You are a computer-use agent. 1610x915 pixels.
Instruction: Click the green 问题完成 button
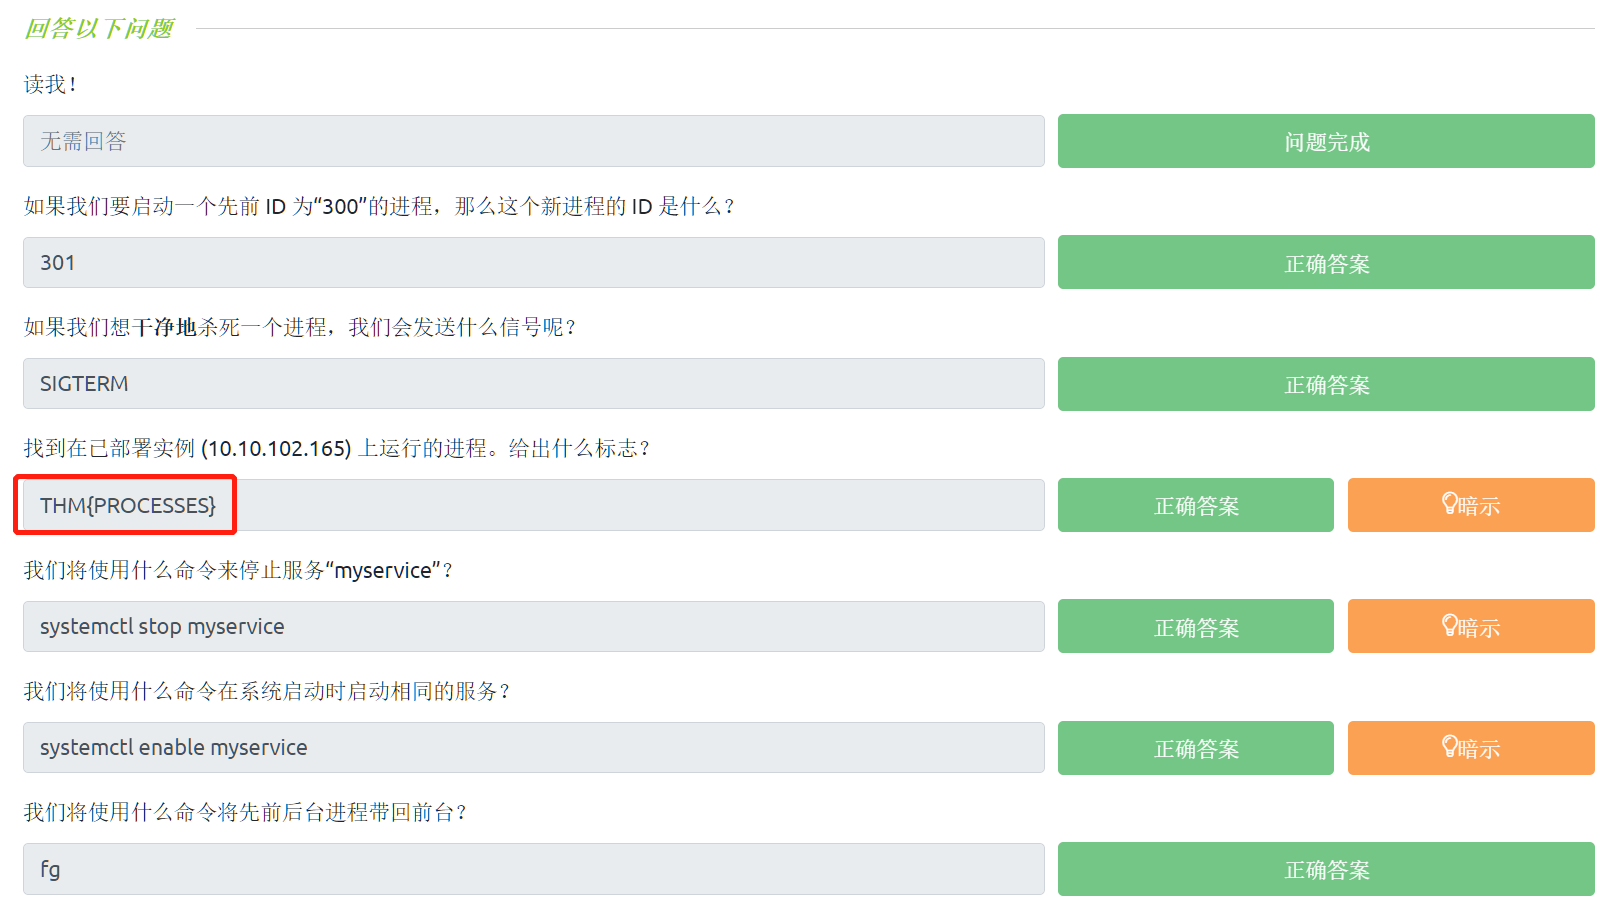click(1325, 142)
